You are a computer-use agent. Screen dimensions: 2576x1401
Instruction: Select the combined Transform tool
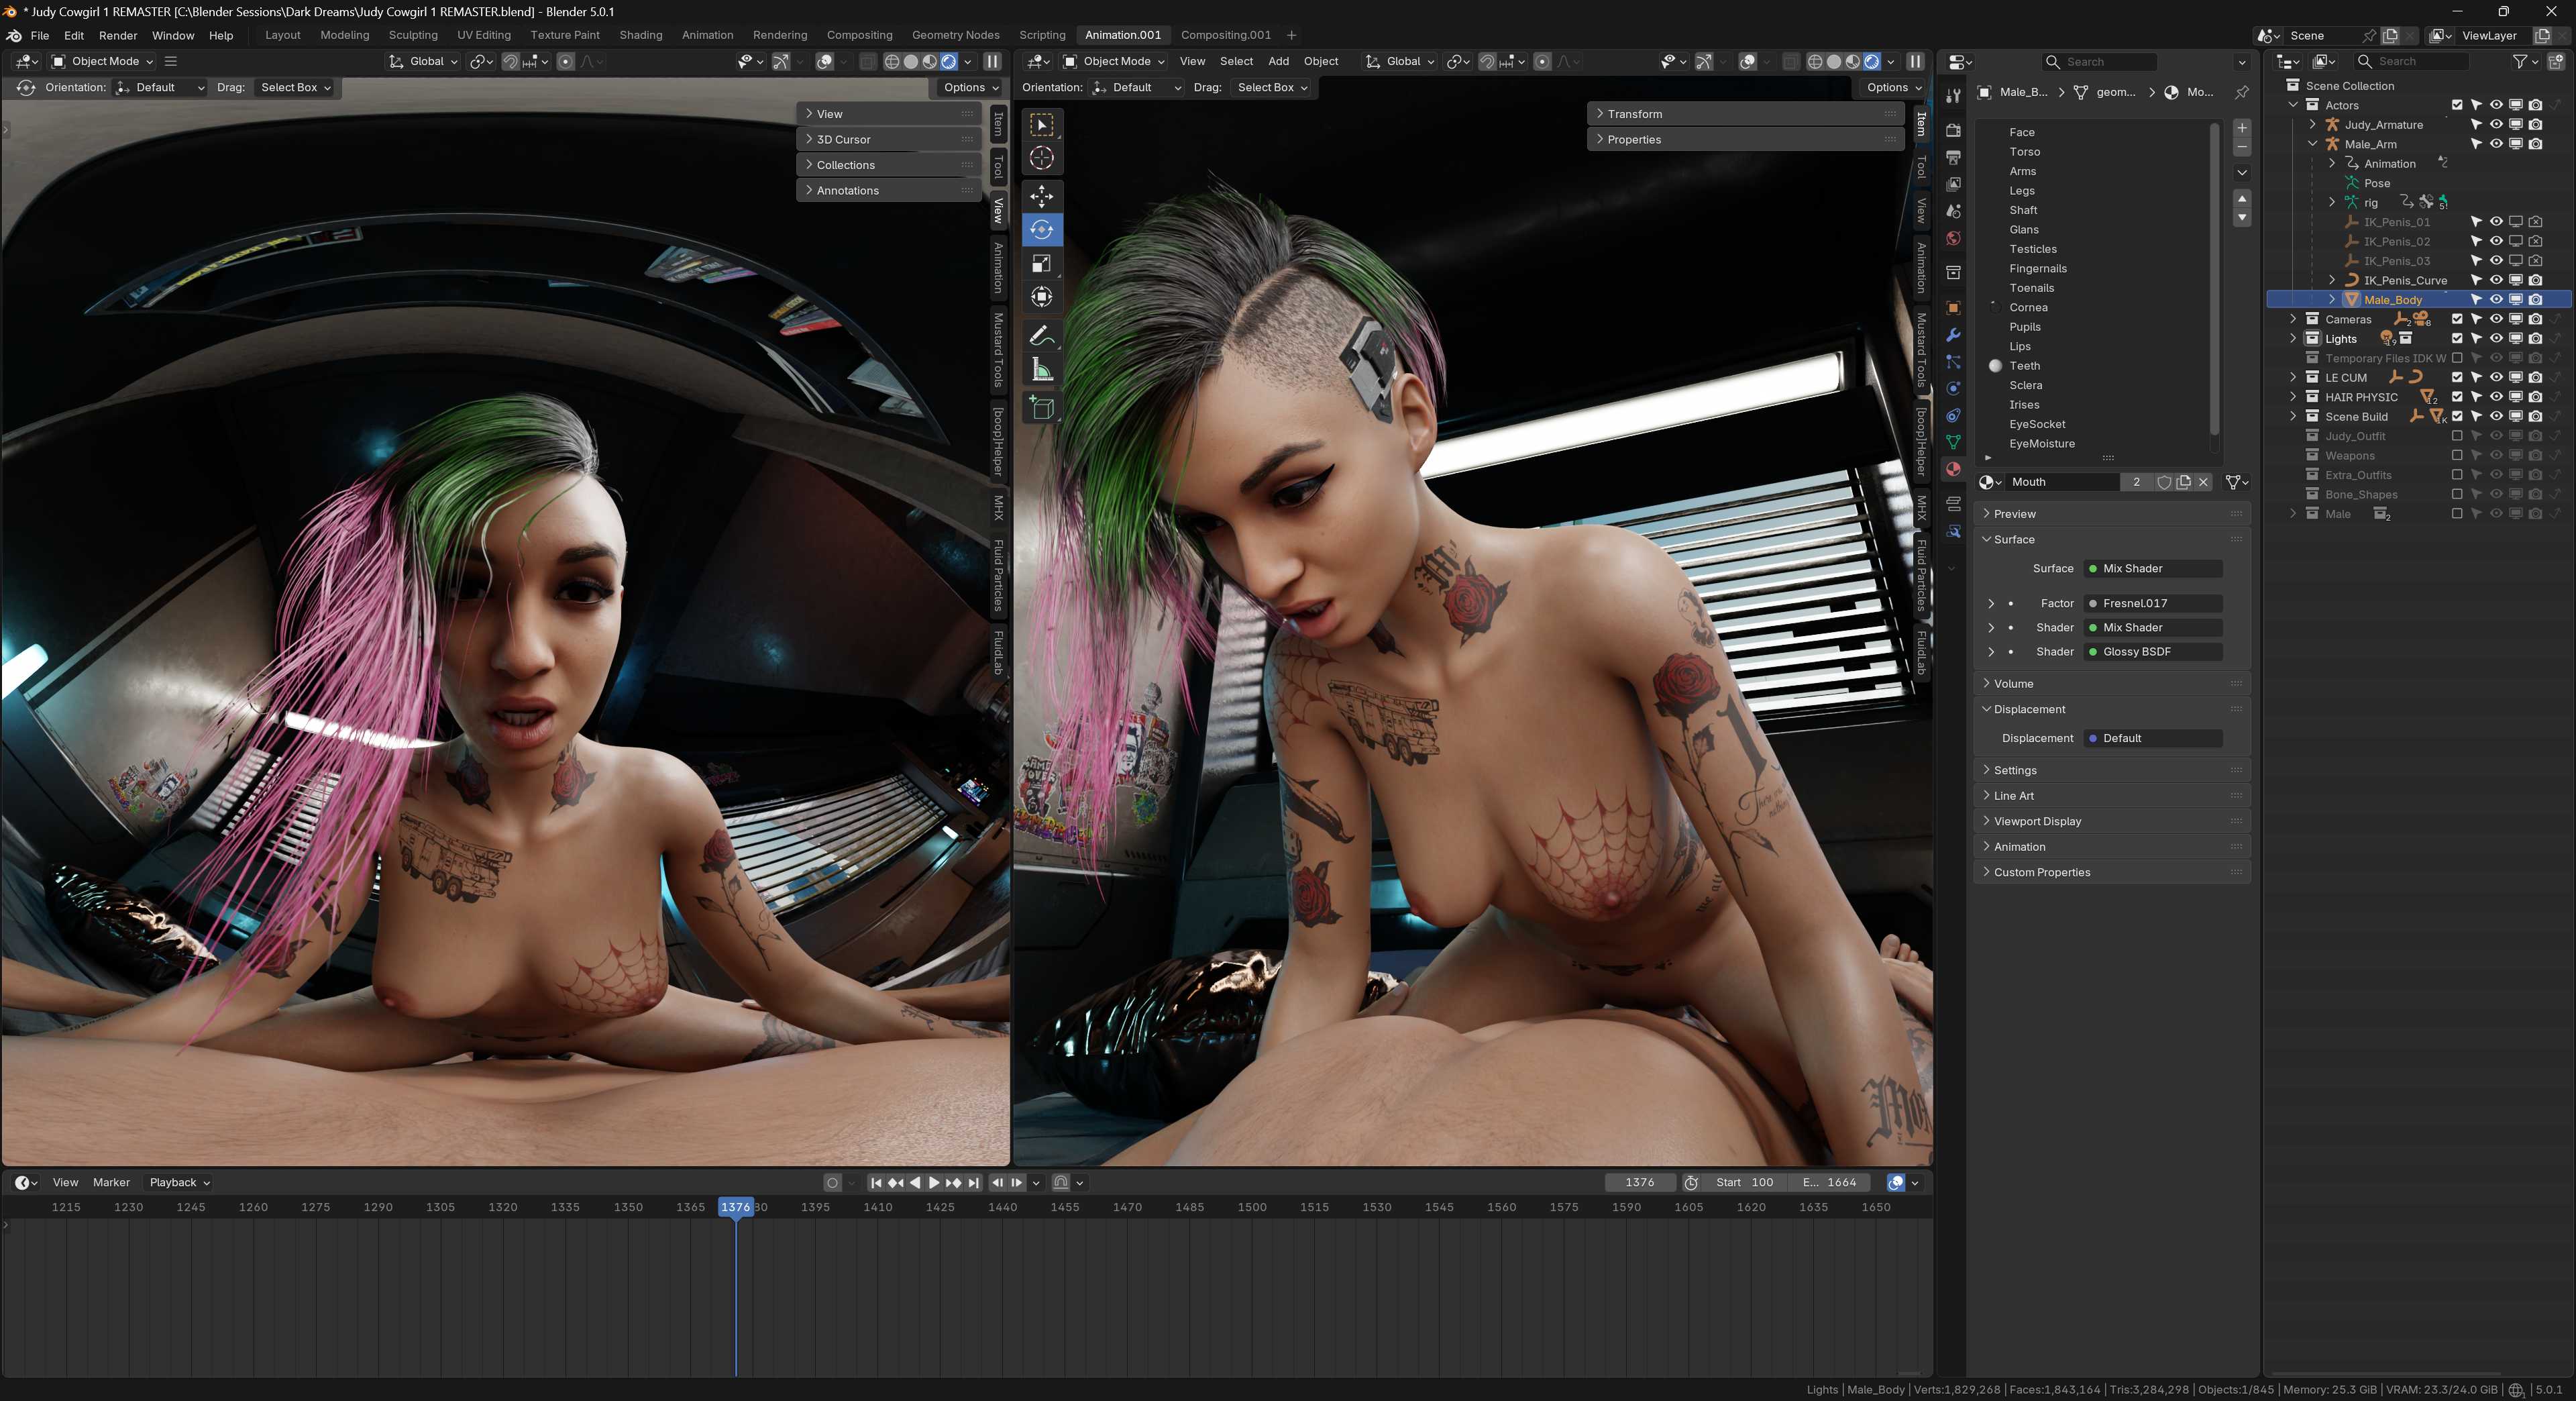(1042, 297)
